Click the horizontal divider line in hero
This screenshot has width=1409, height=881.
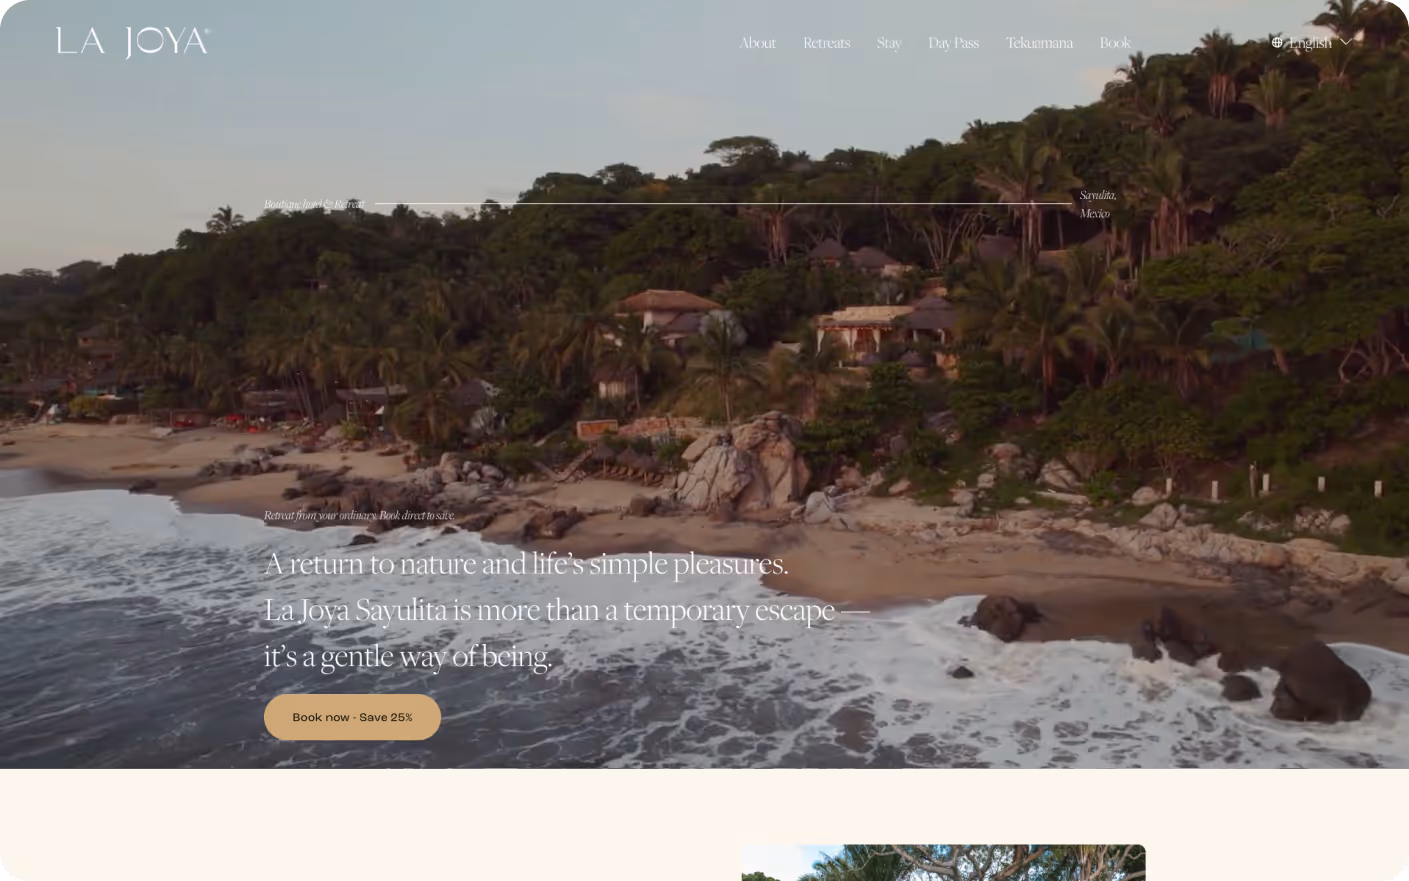point(723,204)
